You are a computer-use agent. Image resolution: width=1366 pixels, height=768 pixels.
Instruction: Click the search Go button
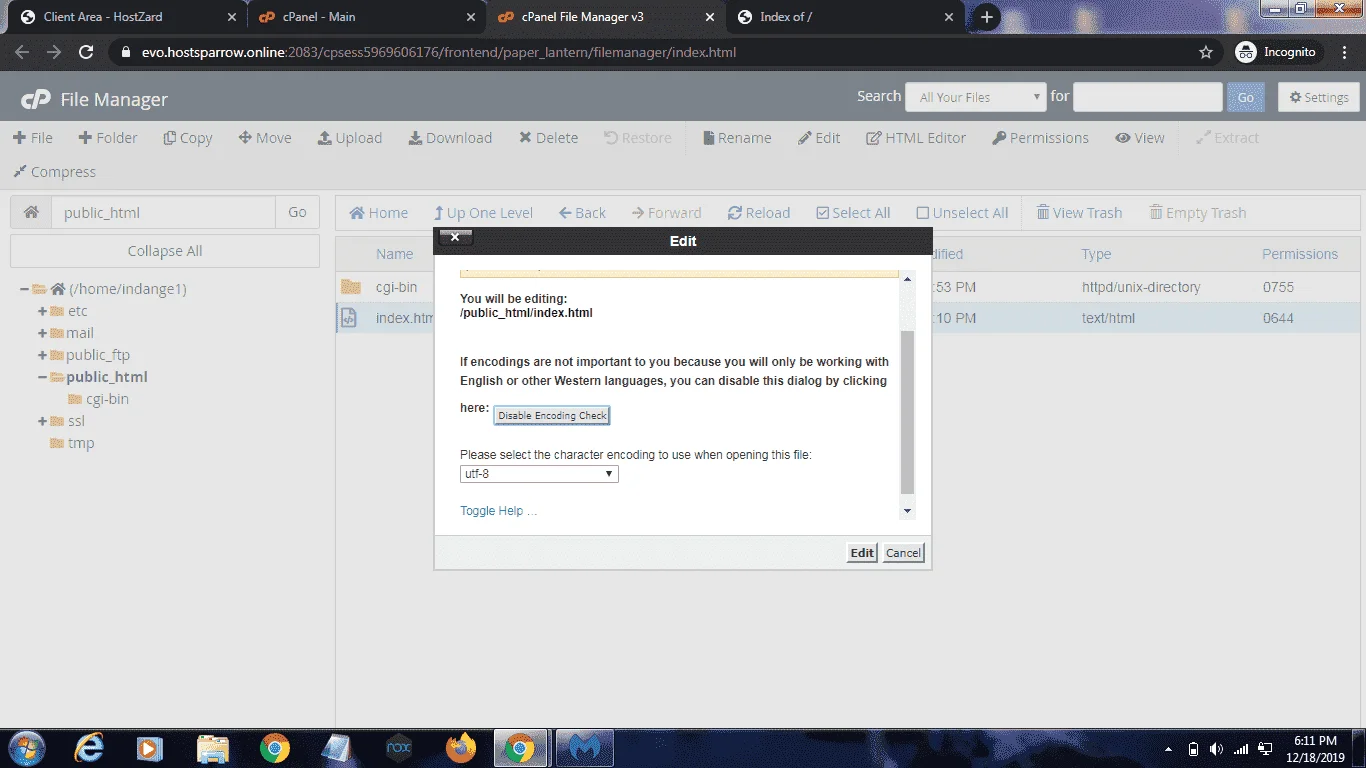pos(1246,97)
